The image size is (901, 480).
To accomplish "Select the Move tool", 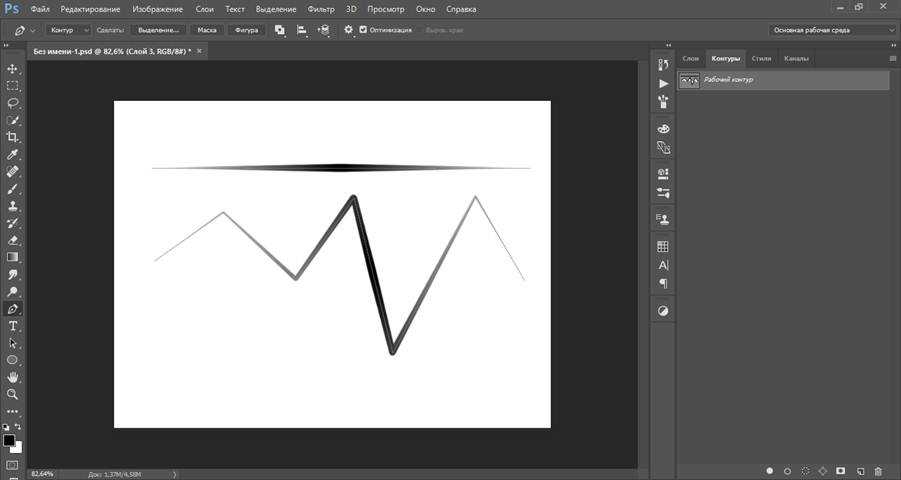I will tap(13, 69).
